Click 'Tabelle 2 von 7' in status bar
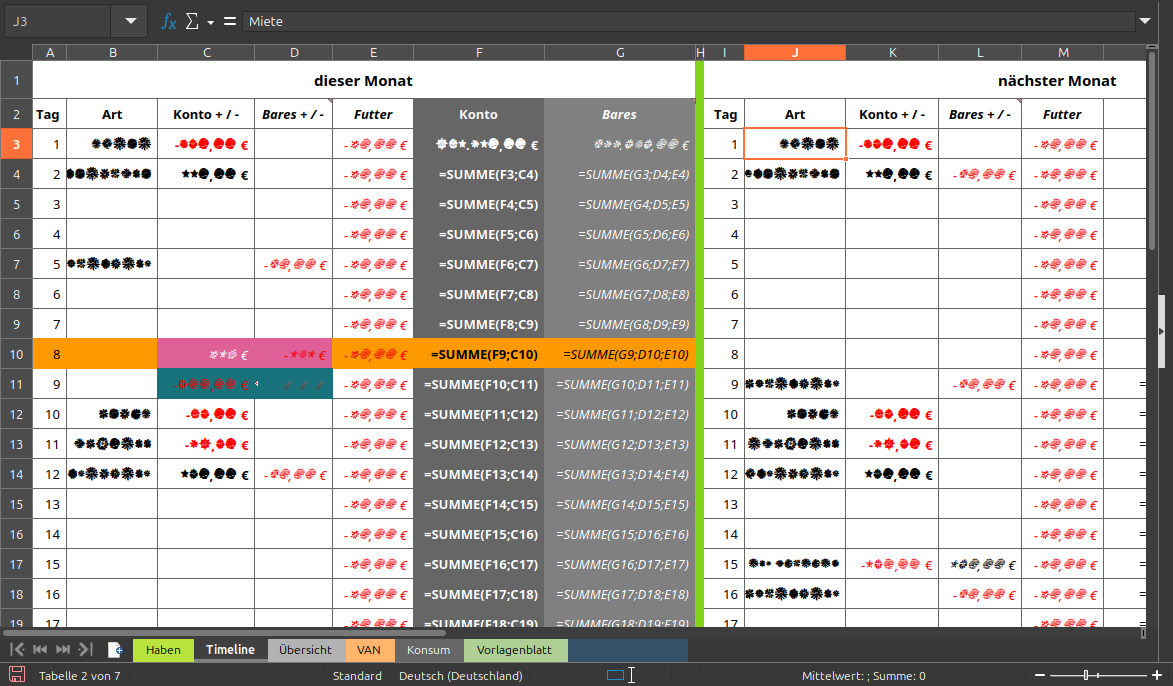The height and width of the screenshot is (686, 1173). (79, 676)
